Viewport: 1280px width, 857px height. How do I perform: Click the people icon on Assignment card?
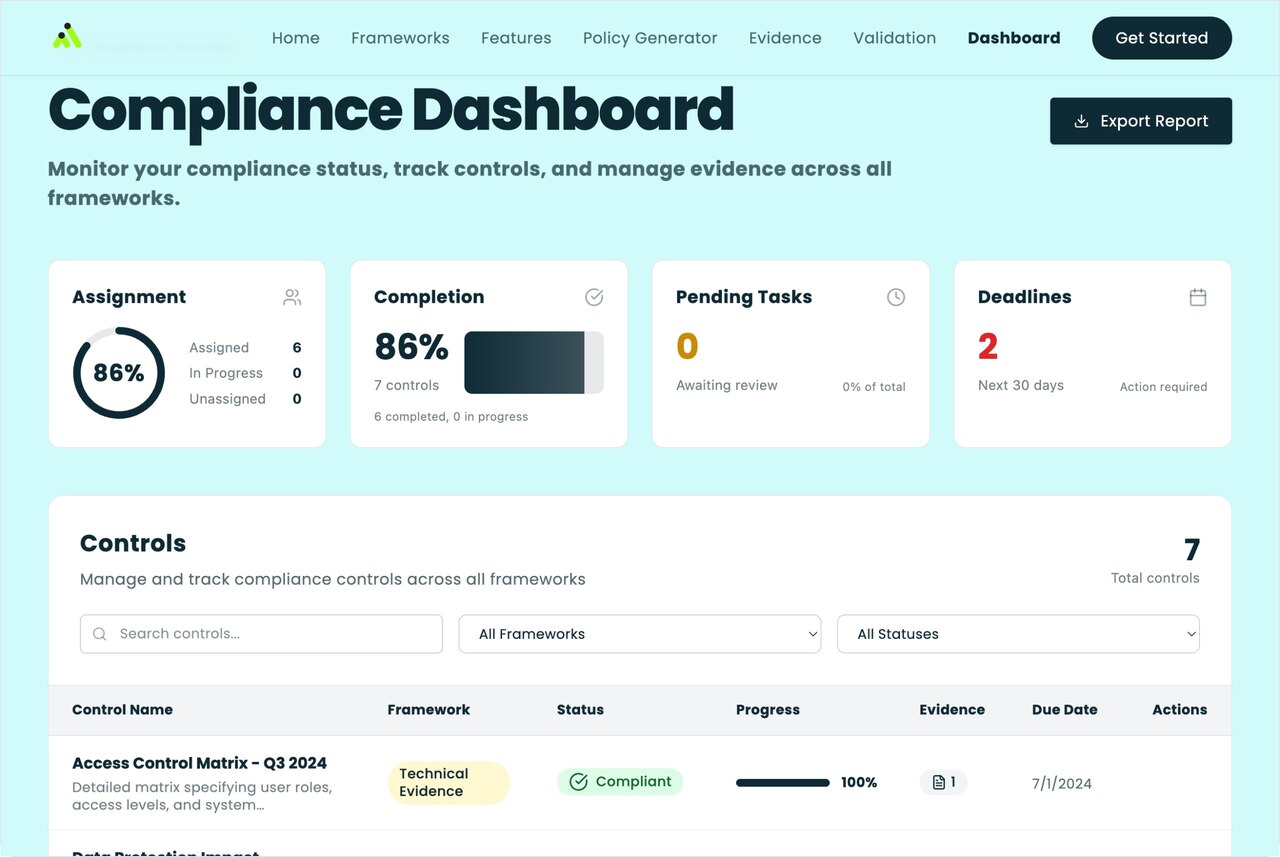click(292, 297)
